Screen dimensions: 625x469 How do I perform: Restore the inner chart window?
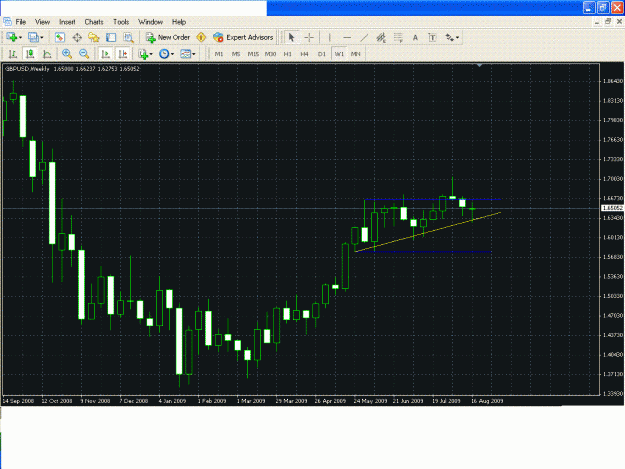608,22
